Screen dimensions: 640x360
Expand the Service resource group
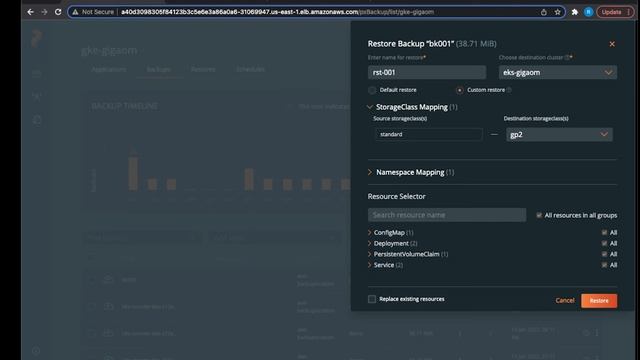pos(369,265)
